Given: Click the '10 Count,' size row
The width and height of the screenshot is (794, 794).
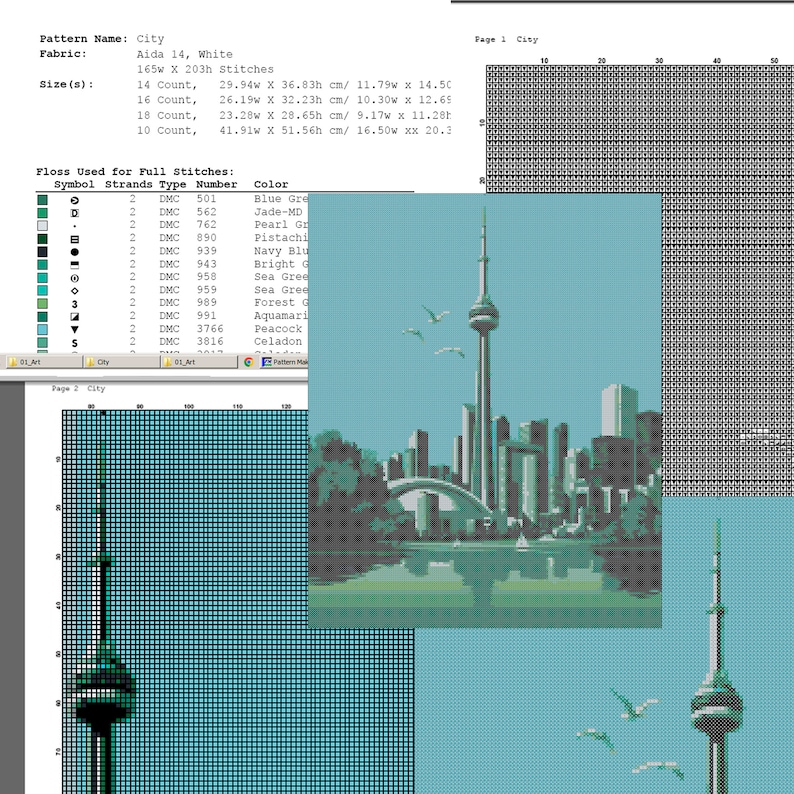Looking at the screenshot, I should point(293,130).
